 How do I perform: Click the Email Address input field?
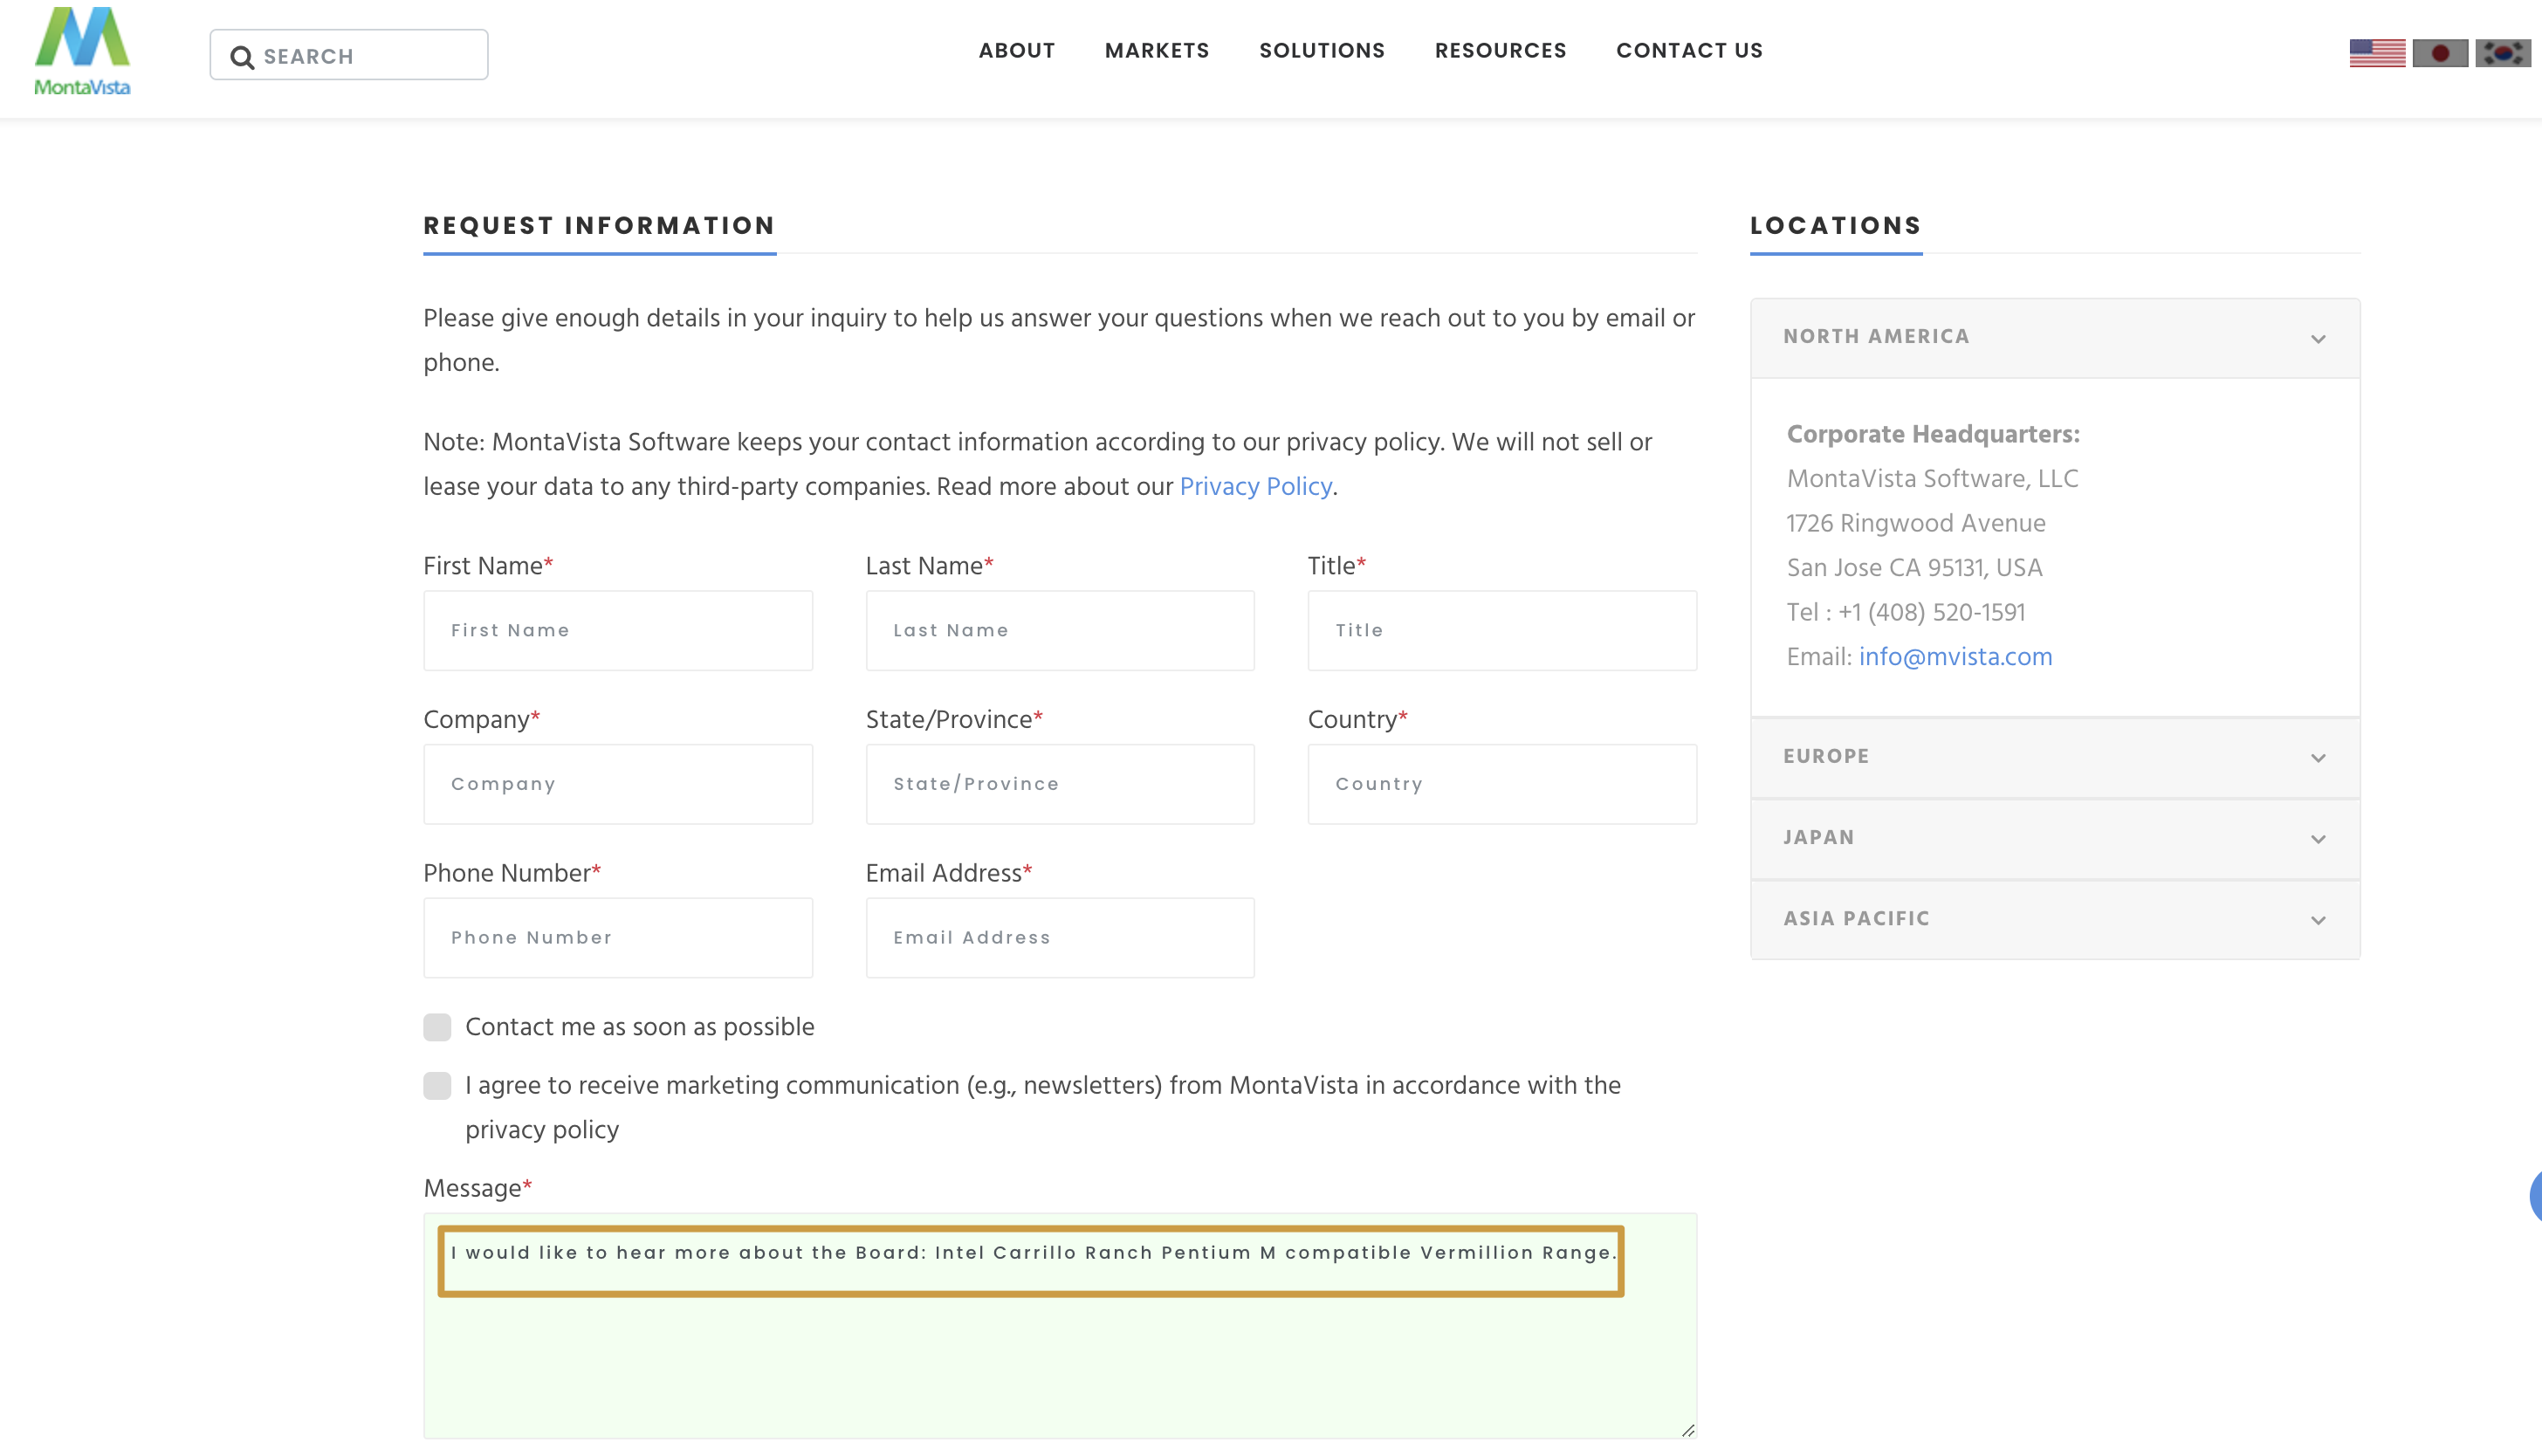[1059, 937]
